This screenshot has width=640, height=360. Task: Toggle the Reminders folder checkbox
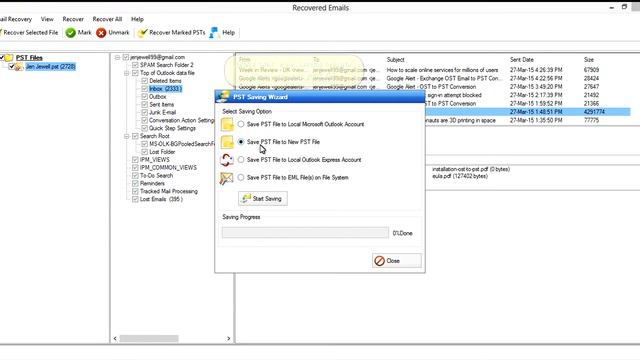tap(135, 183)
